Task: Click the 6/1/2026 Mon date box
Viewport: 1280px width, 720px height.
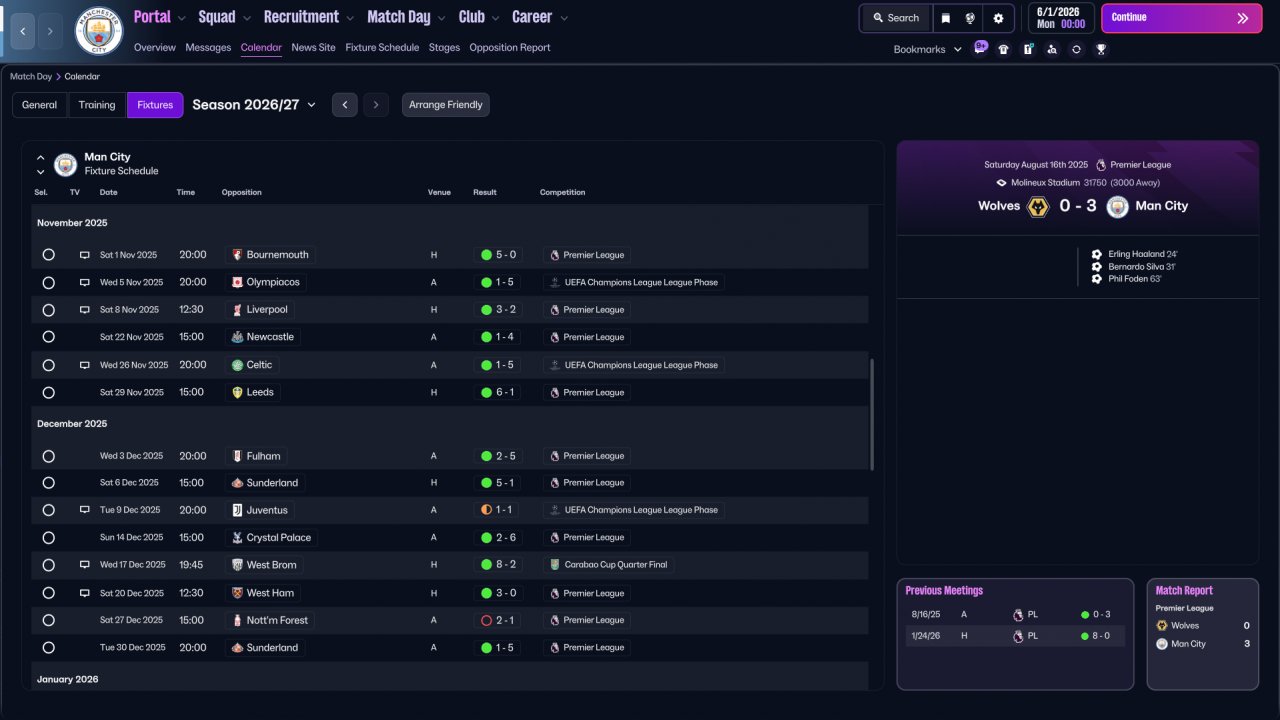Action: [x=1061, y=18]
